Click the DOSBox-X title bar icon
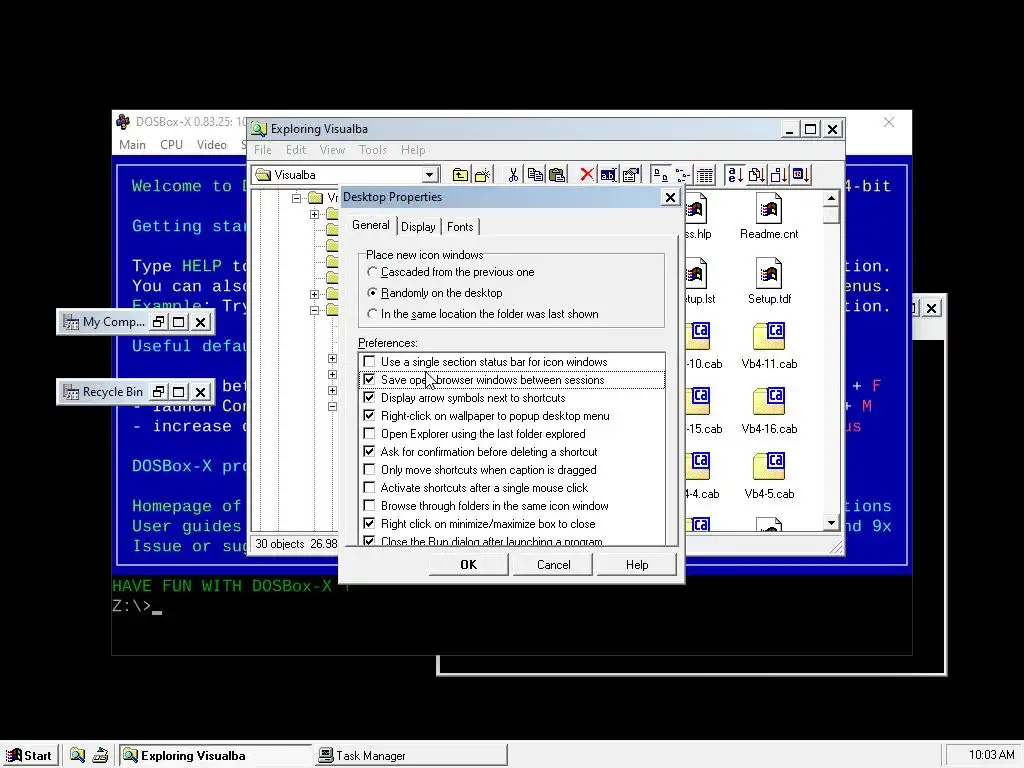Viewport: 1024px width, 768px height. pyautogui.click(x=123, y=122)
